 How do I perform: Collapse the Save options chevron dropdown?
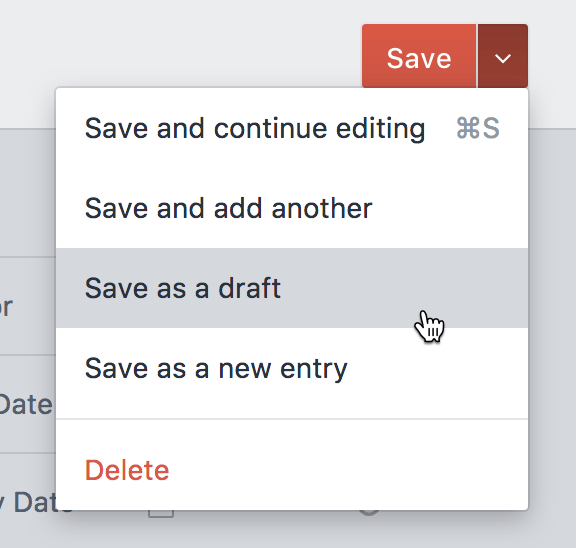[x=503, y=56]
